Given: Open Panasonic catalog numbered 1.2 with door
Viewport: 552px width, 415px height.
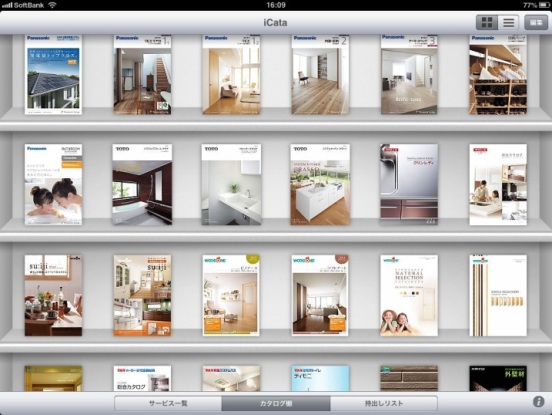Looking at the screenshot, I should pos(231,74).
